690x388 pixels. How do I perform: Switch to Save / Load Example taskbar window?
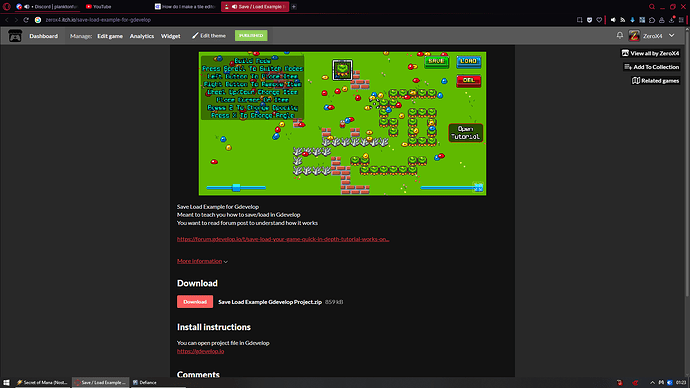click(x=100, y=382)
